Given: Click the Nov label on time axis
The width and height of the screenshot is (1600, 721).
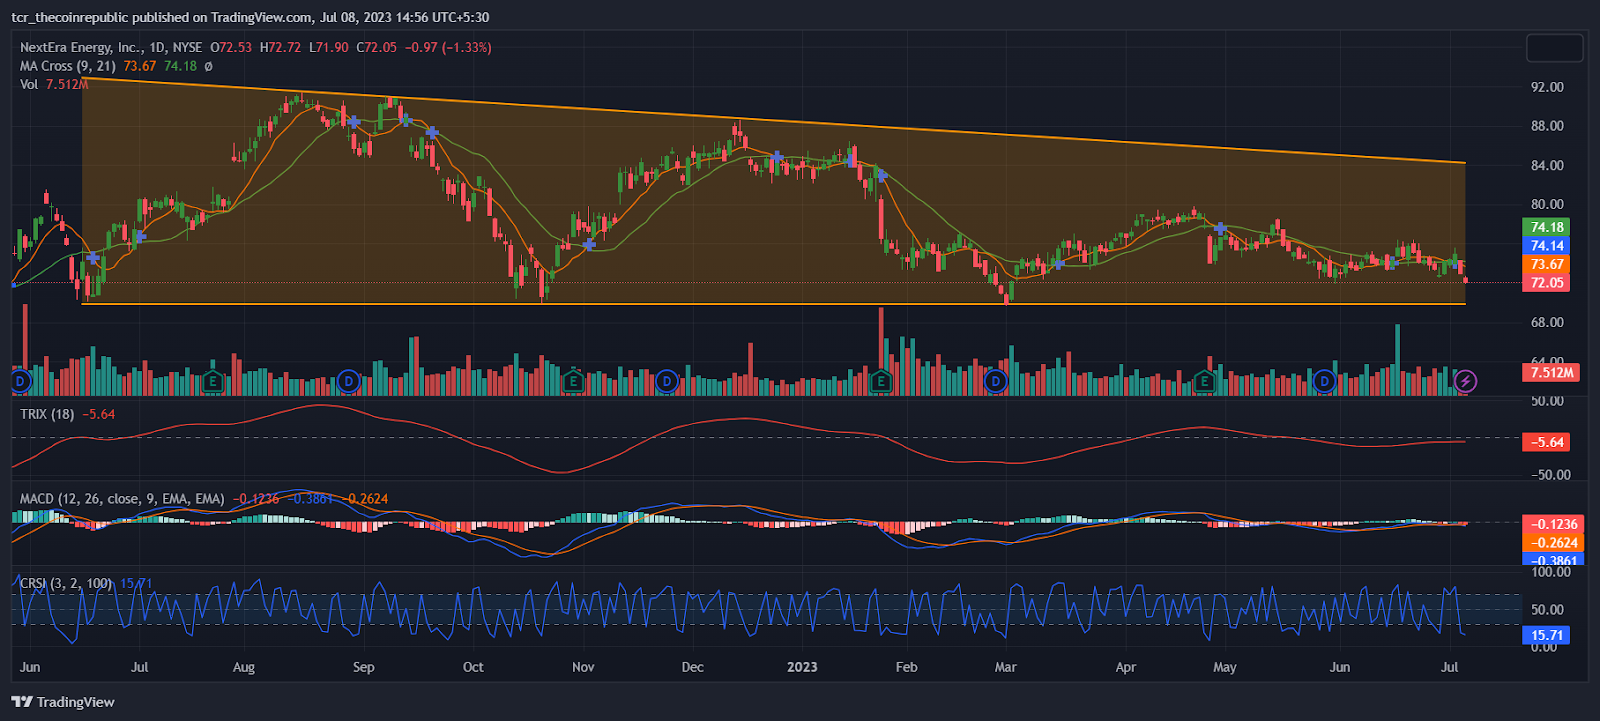Looking at the screenshot, I should [583, 667].
